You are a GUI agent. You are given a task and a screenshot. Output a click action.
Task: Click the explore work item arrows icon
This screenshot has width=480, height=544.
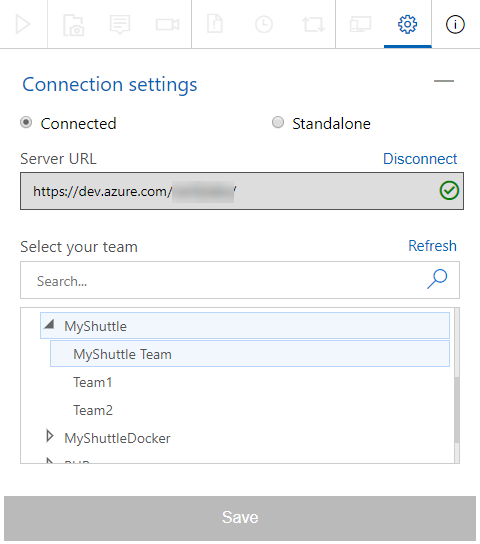(x=313, y=24)
